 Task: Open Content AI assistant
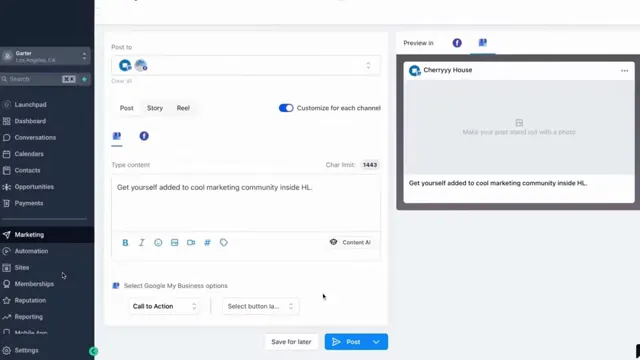click(x=350, y=242)
